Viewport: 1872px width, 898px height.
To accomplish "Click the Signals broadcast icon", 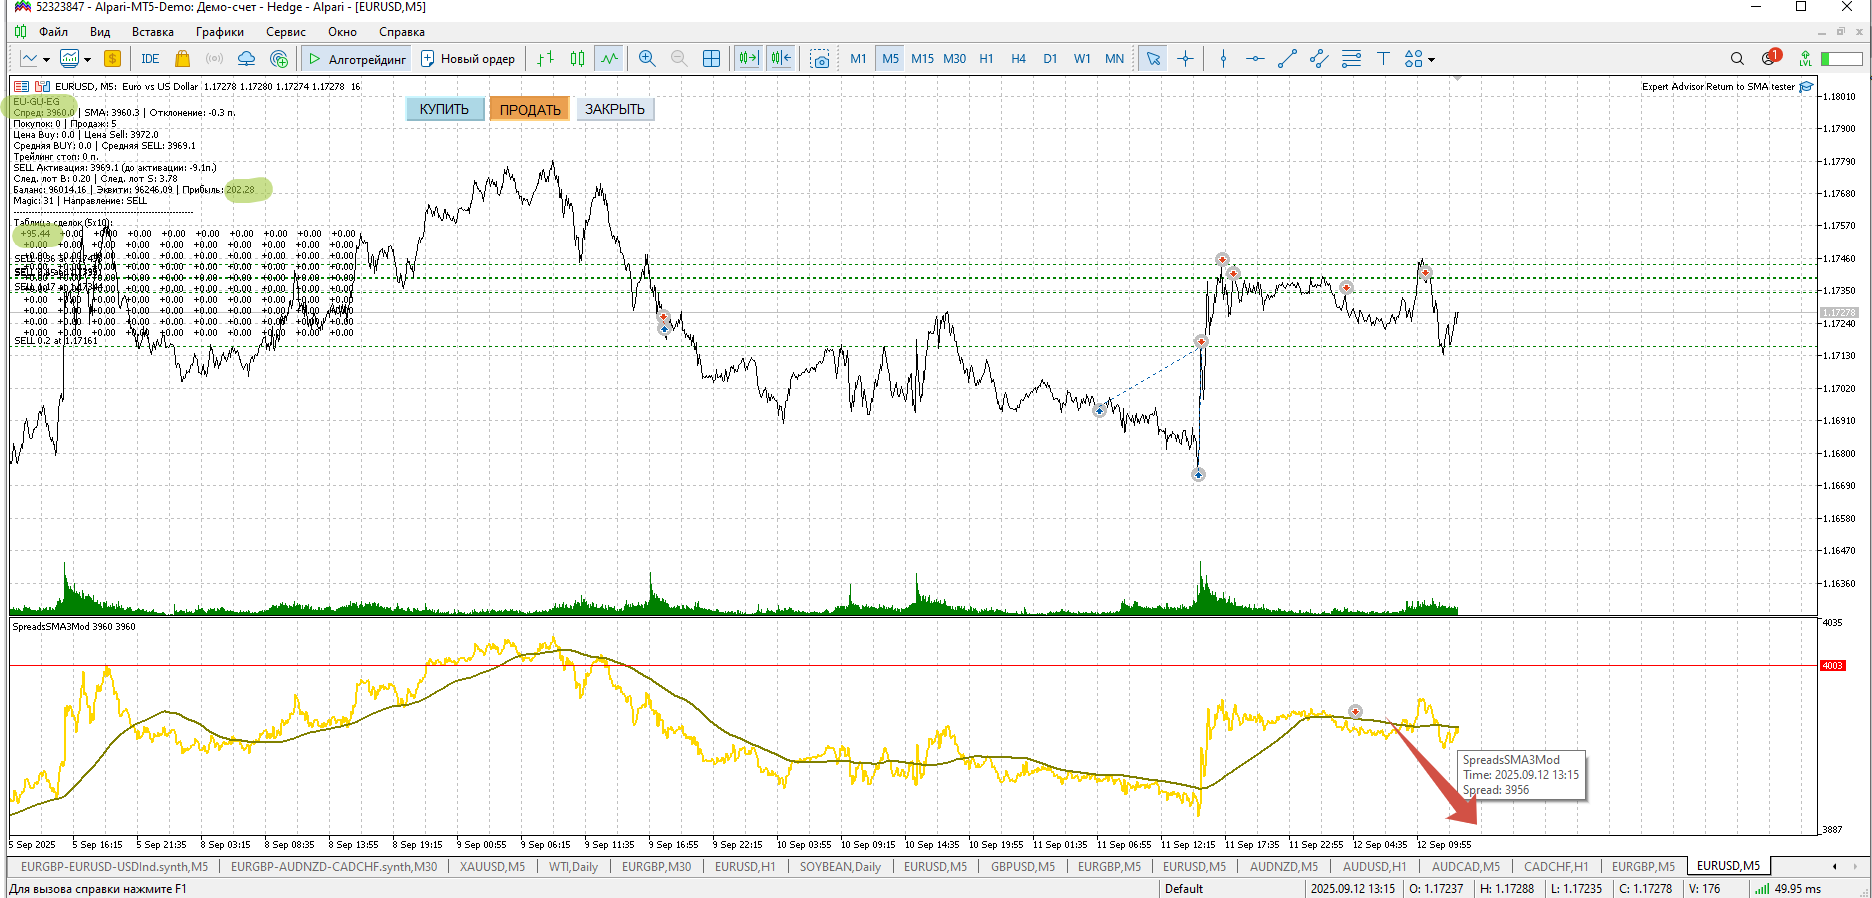I will tap(214, 59).
